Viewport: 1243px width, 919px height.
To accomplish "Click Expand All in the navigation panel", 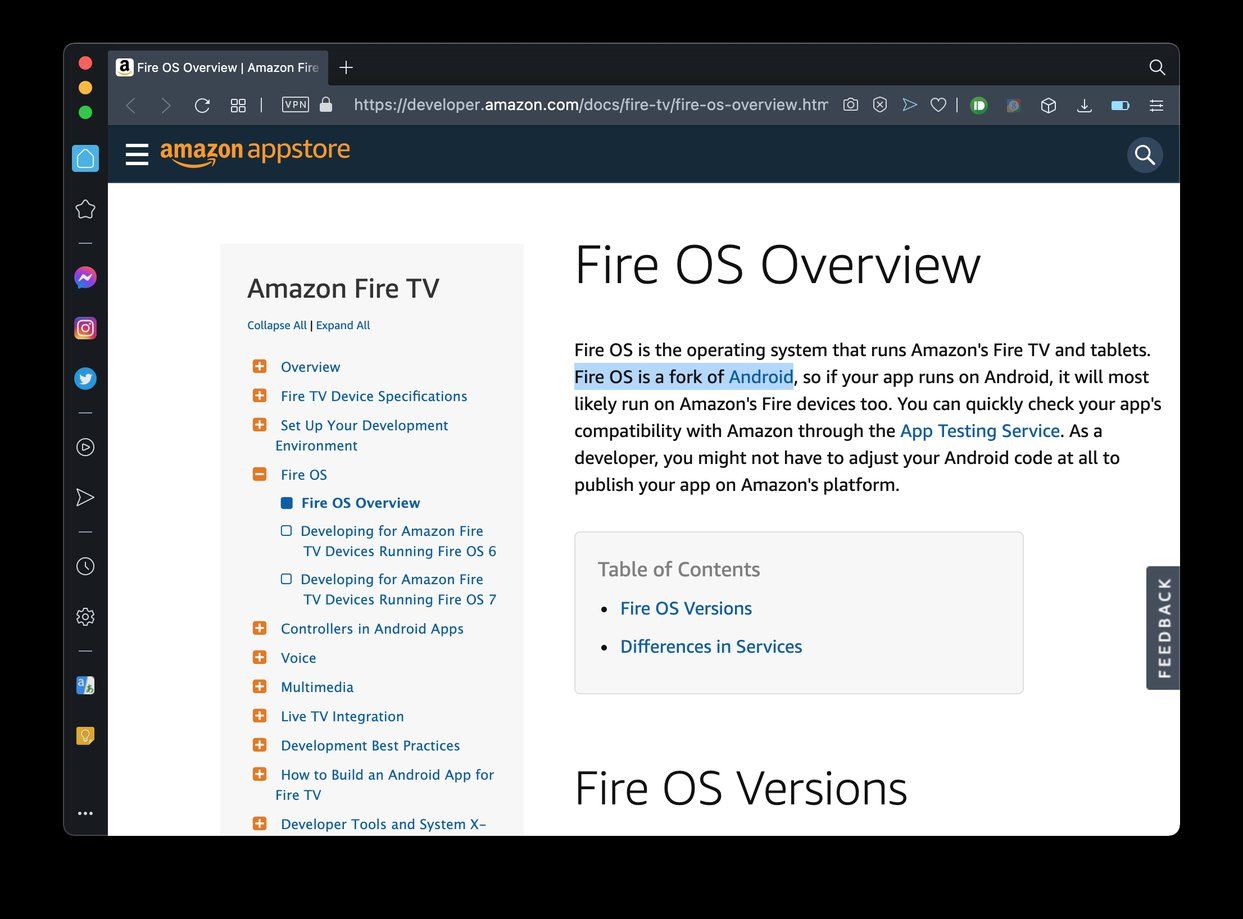I will point(343,325).
